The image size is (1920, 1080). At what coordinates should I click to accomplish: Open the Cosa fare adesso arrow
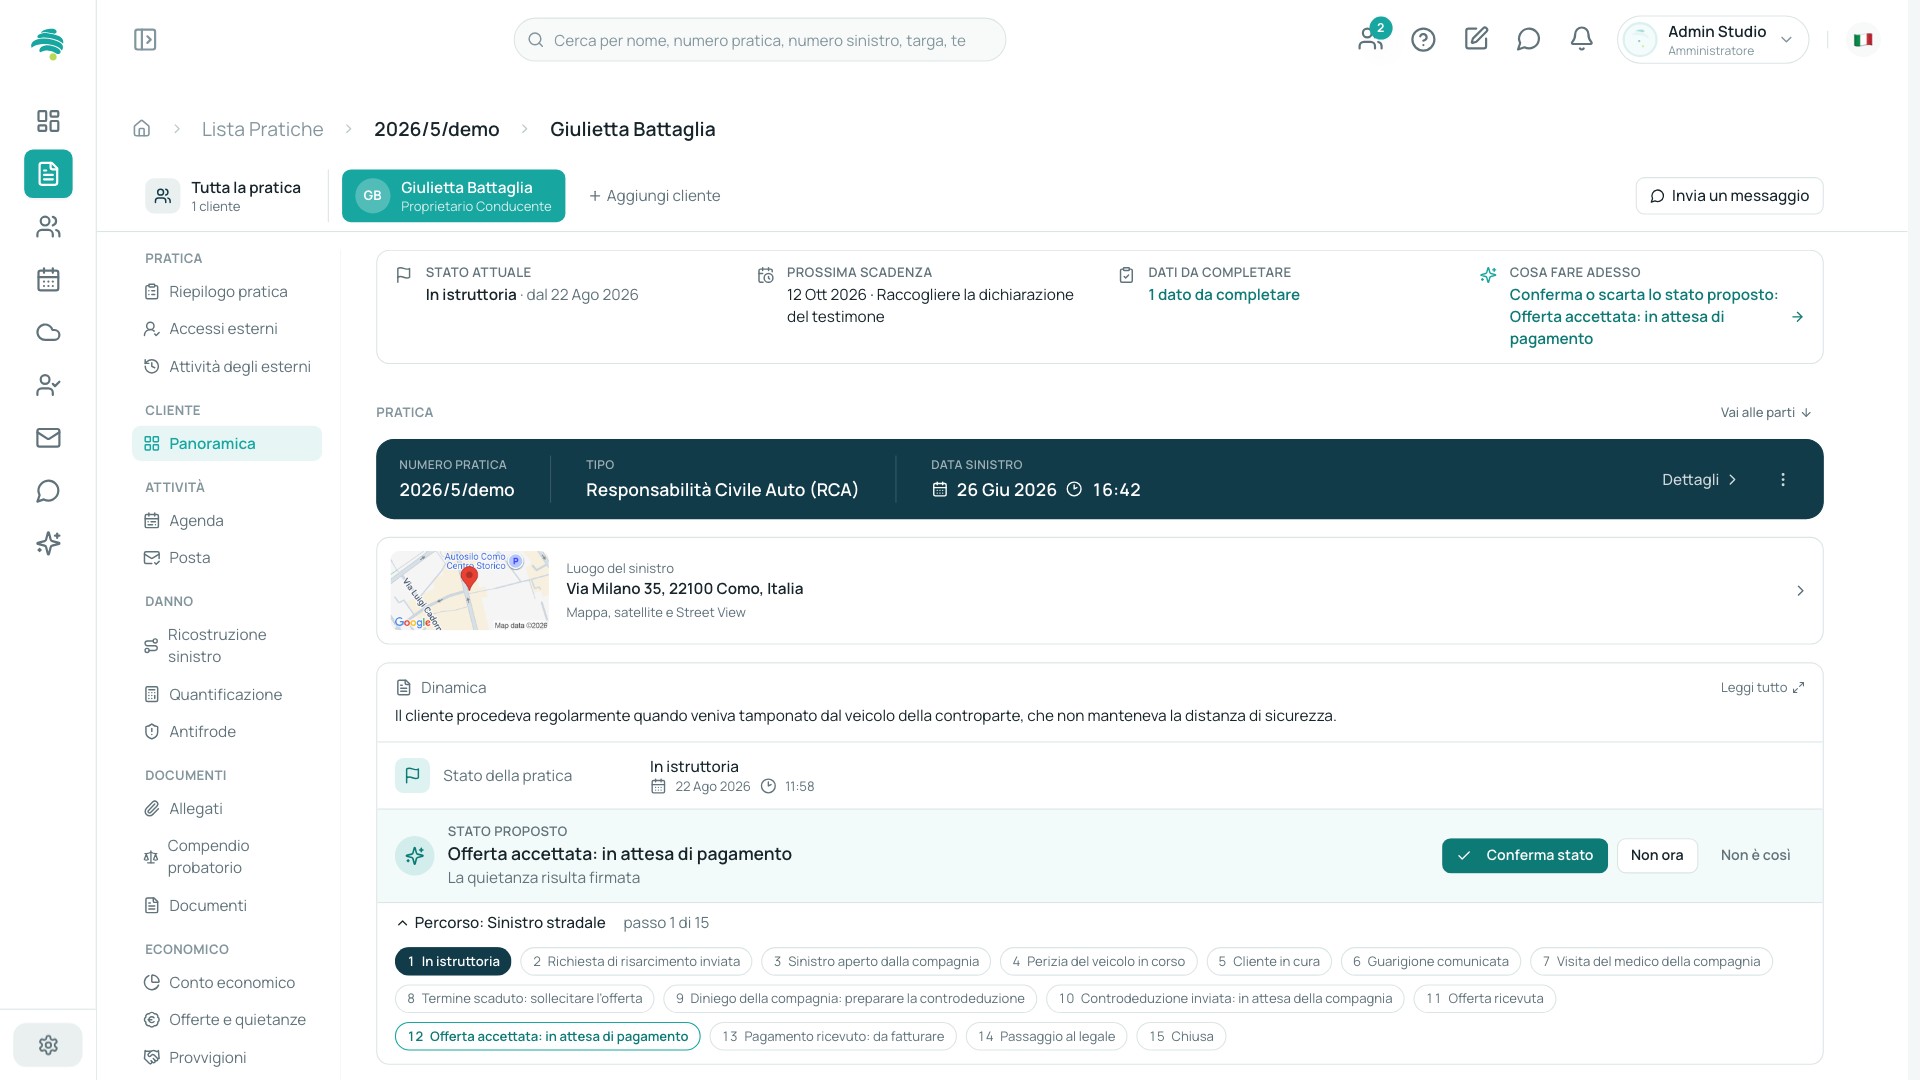1797,317
